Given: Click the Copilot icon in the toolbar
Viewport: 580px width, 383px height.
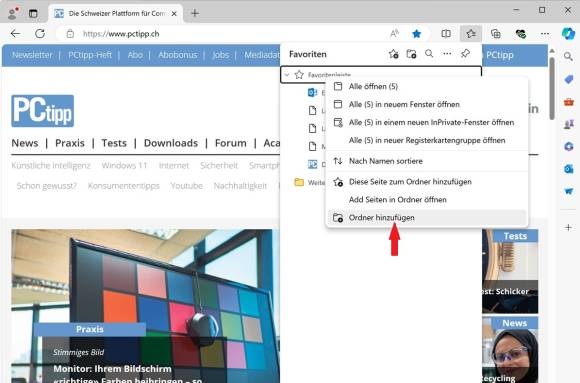Looking at the screenshot, I should [568, 34].
